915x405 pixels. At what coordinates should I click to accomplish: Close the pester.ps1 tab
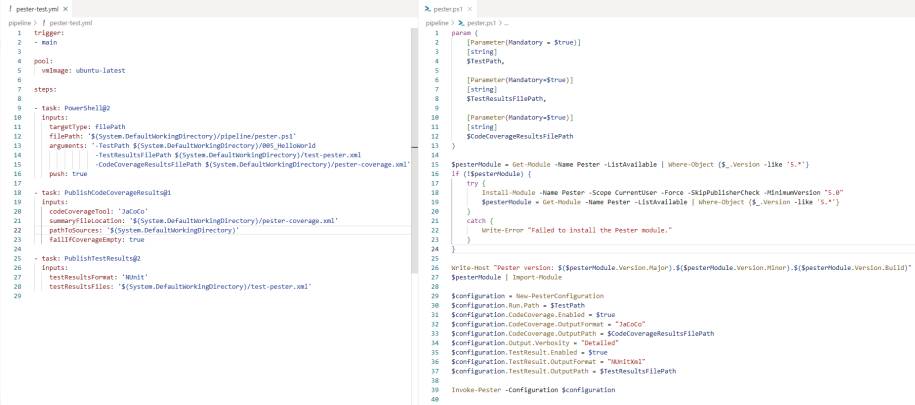coord(469,9)
